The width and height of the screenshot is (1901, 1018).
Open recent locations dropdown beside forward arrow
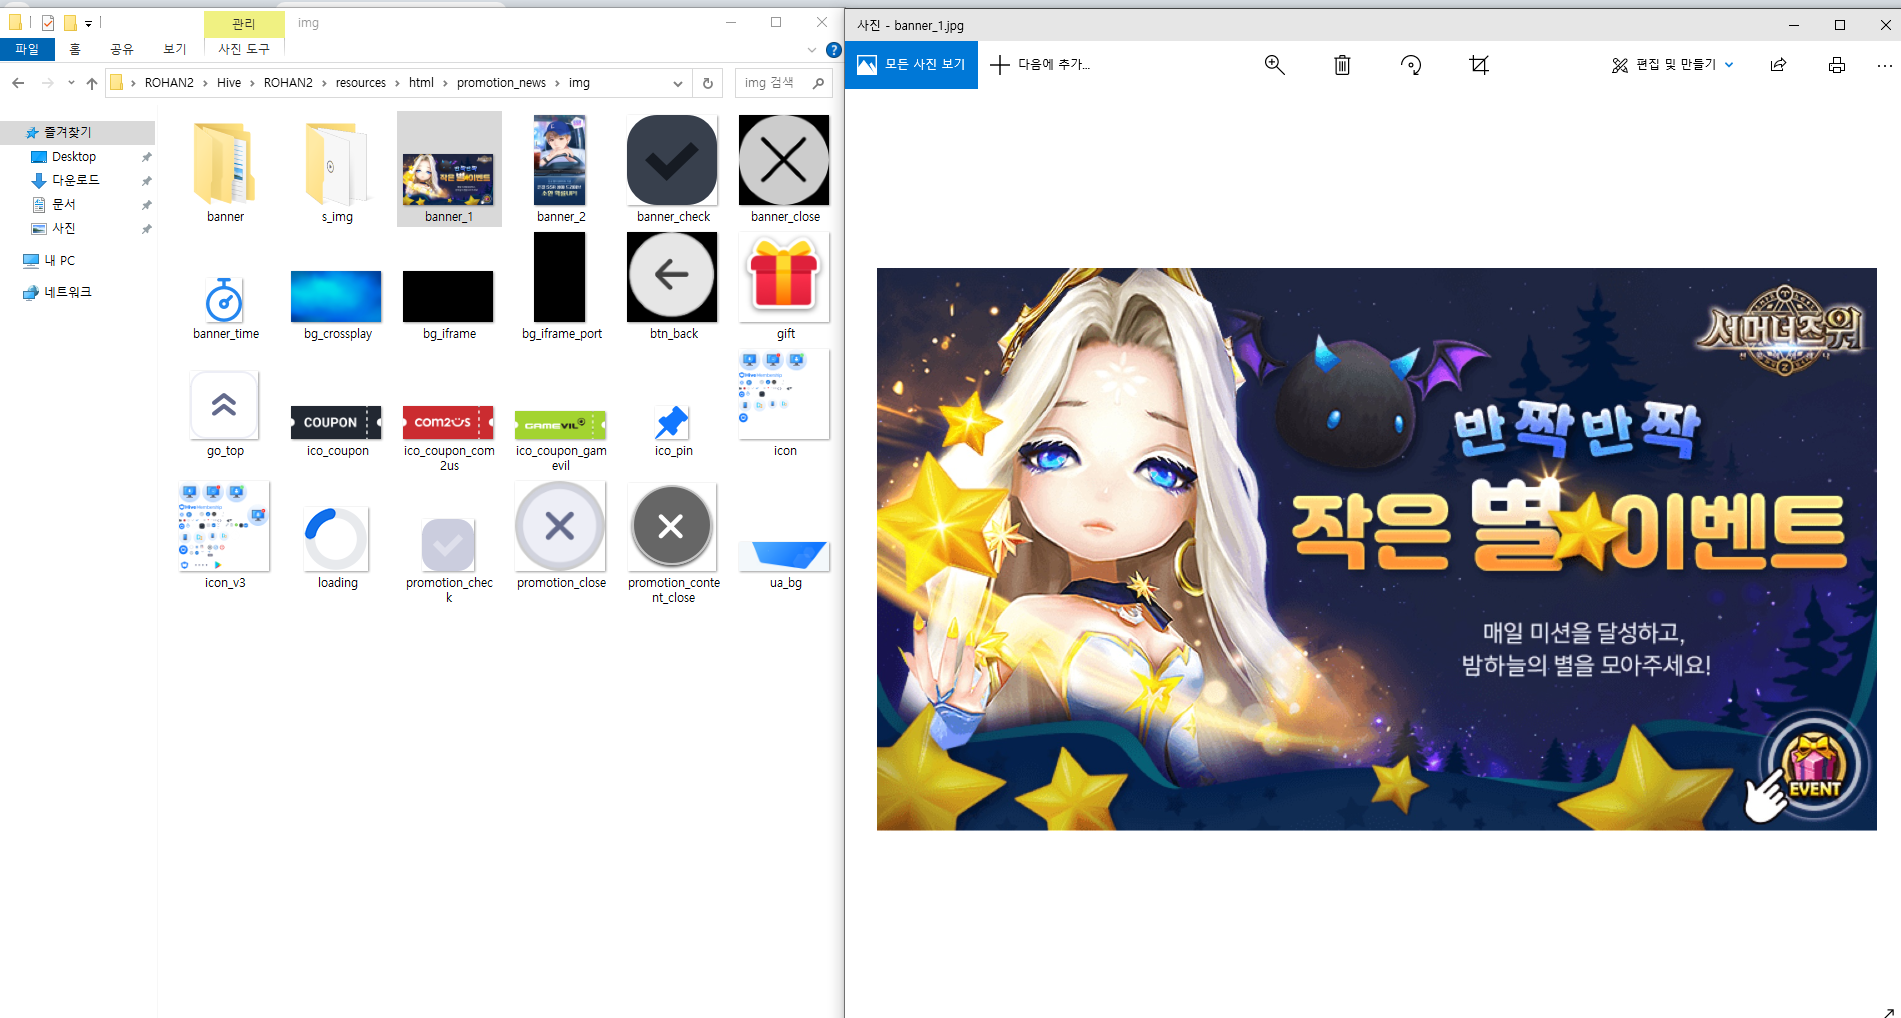click(71, 83)
